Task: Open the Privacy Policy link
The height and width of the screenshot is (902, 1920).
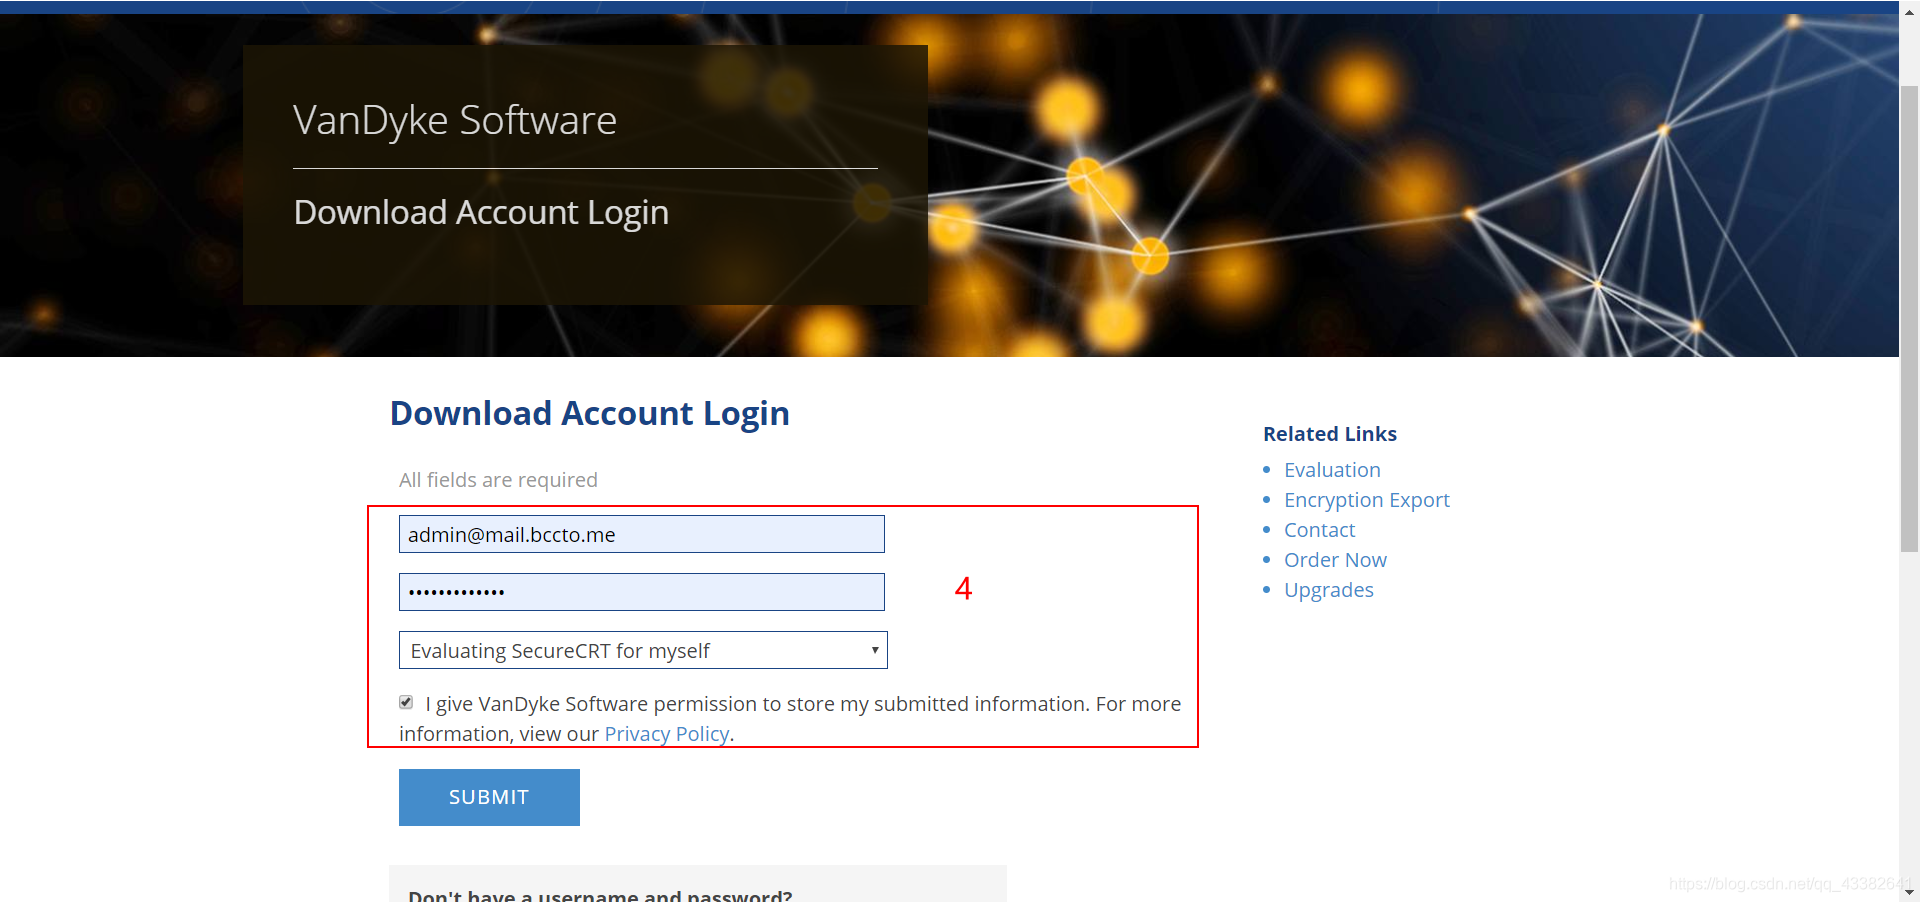Action: point(667,734)
